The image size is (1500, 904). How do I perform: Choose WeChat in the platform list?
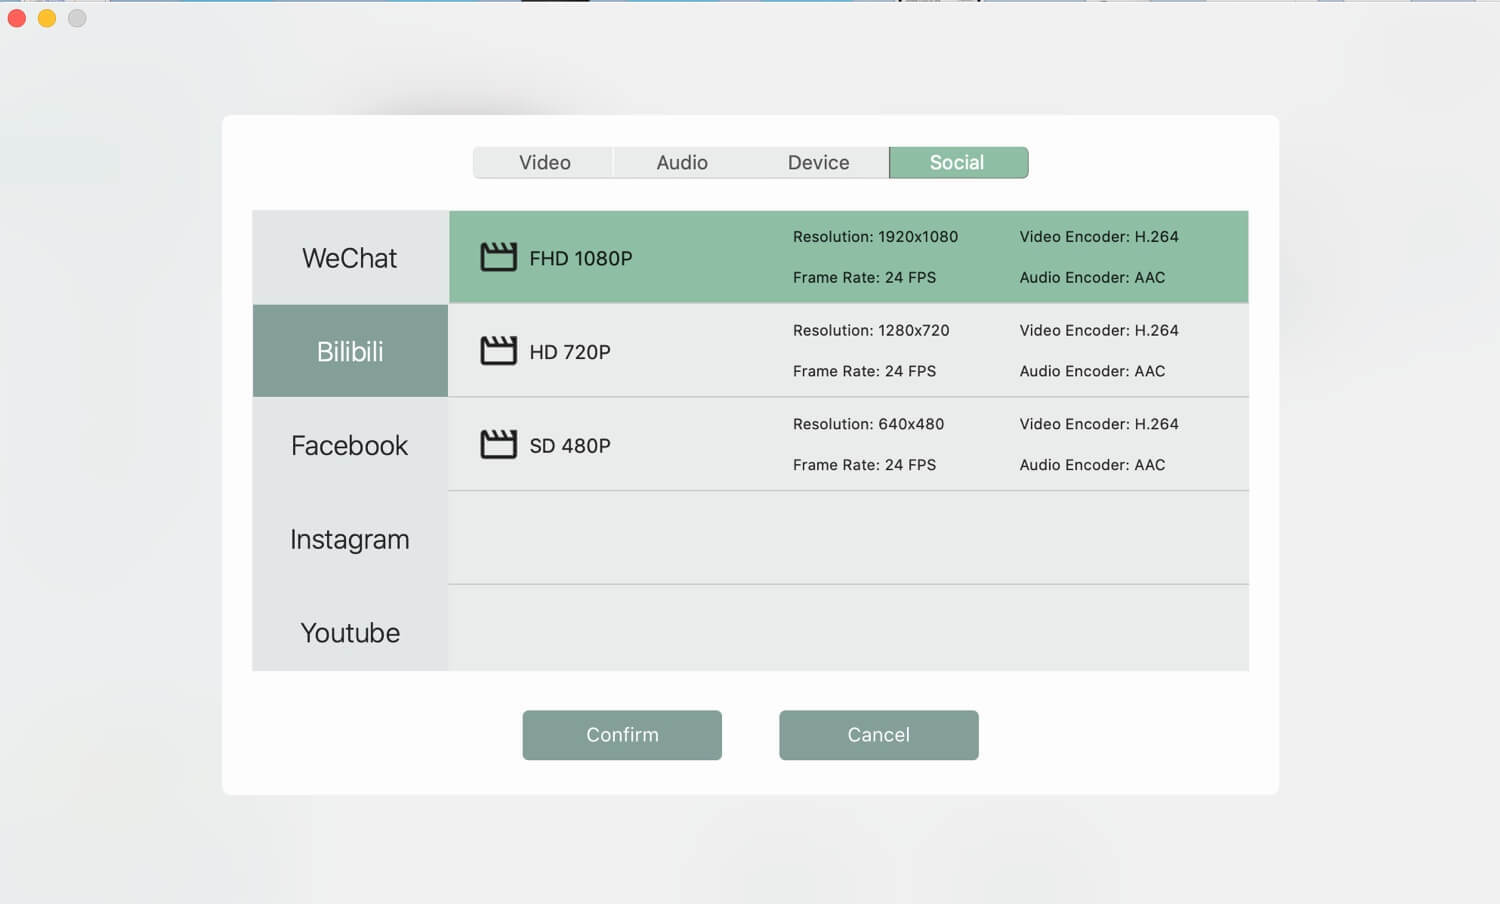click(350, 258)
